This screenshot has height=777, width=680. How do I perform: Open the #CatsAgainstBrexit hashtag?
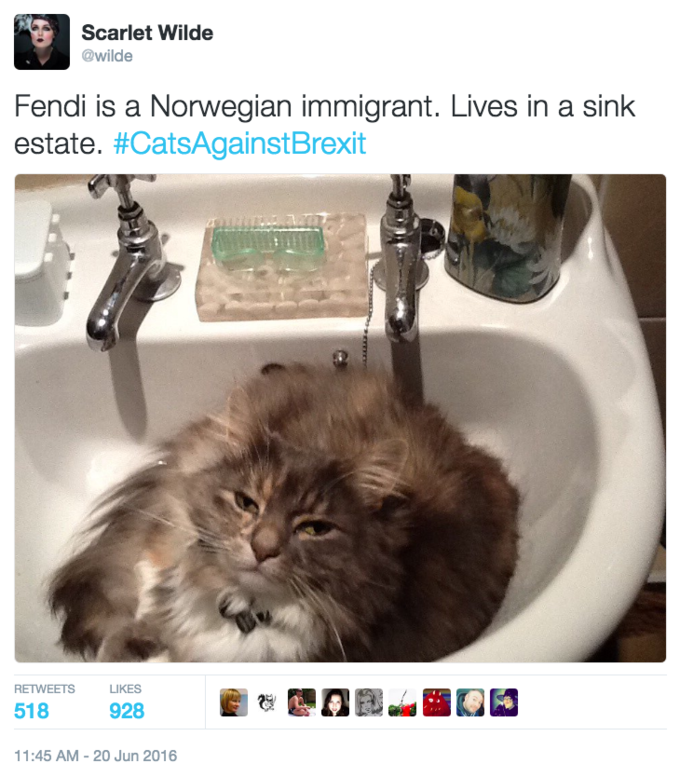(x=240, y=143)
